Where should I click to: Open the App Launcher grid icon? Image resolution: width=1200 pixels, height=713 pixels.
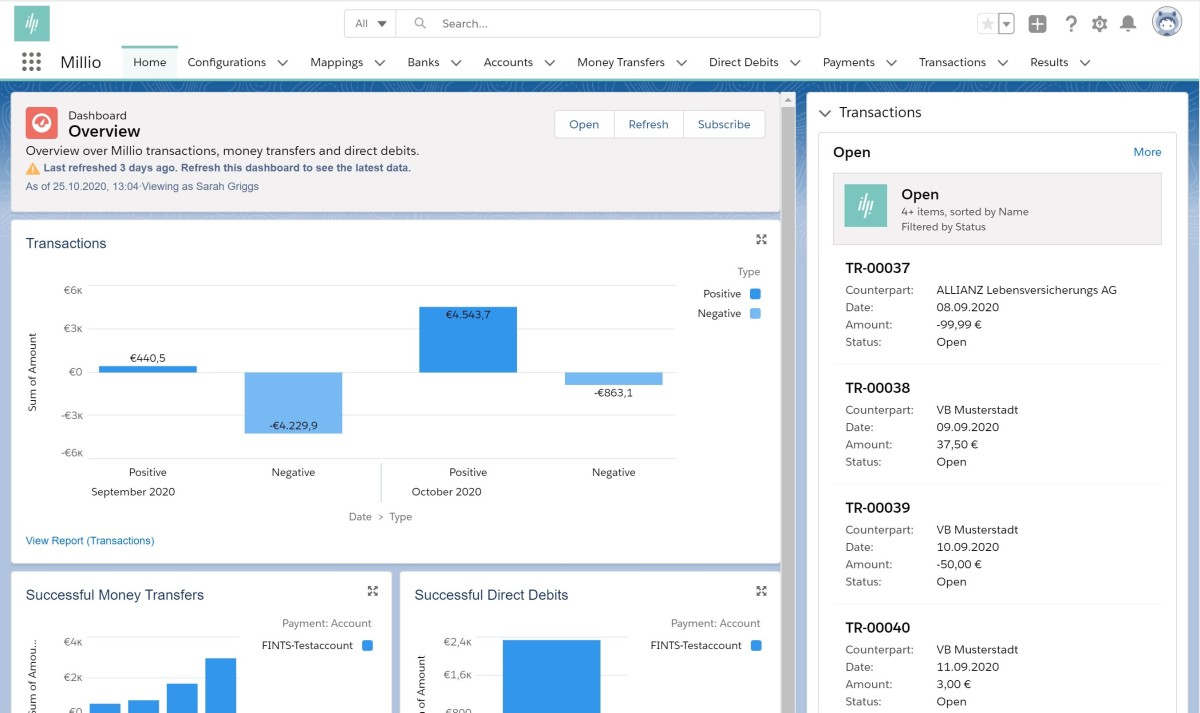tap(31, 62)
